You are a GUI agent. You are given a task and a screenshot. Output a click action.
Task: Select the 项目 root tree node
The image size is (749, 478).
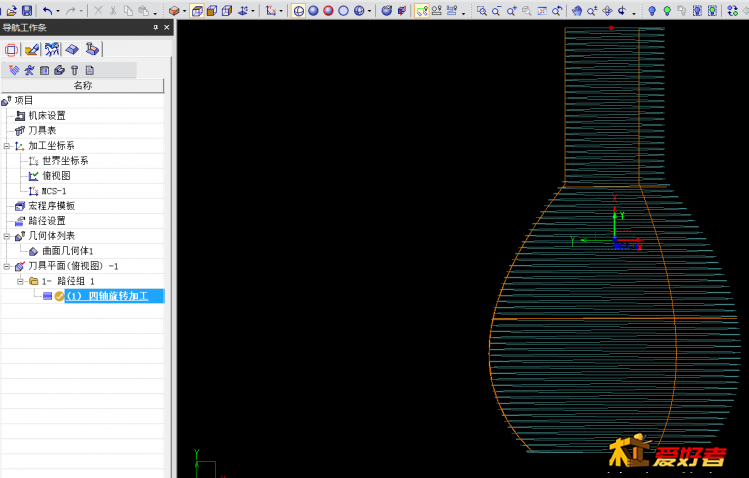pyautogui.click(x=24, y=100)
